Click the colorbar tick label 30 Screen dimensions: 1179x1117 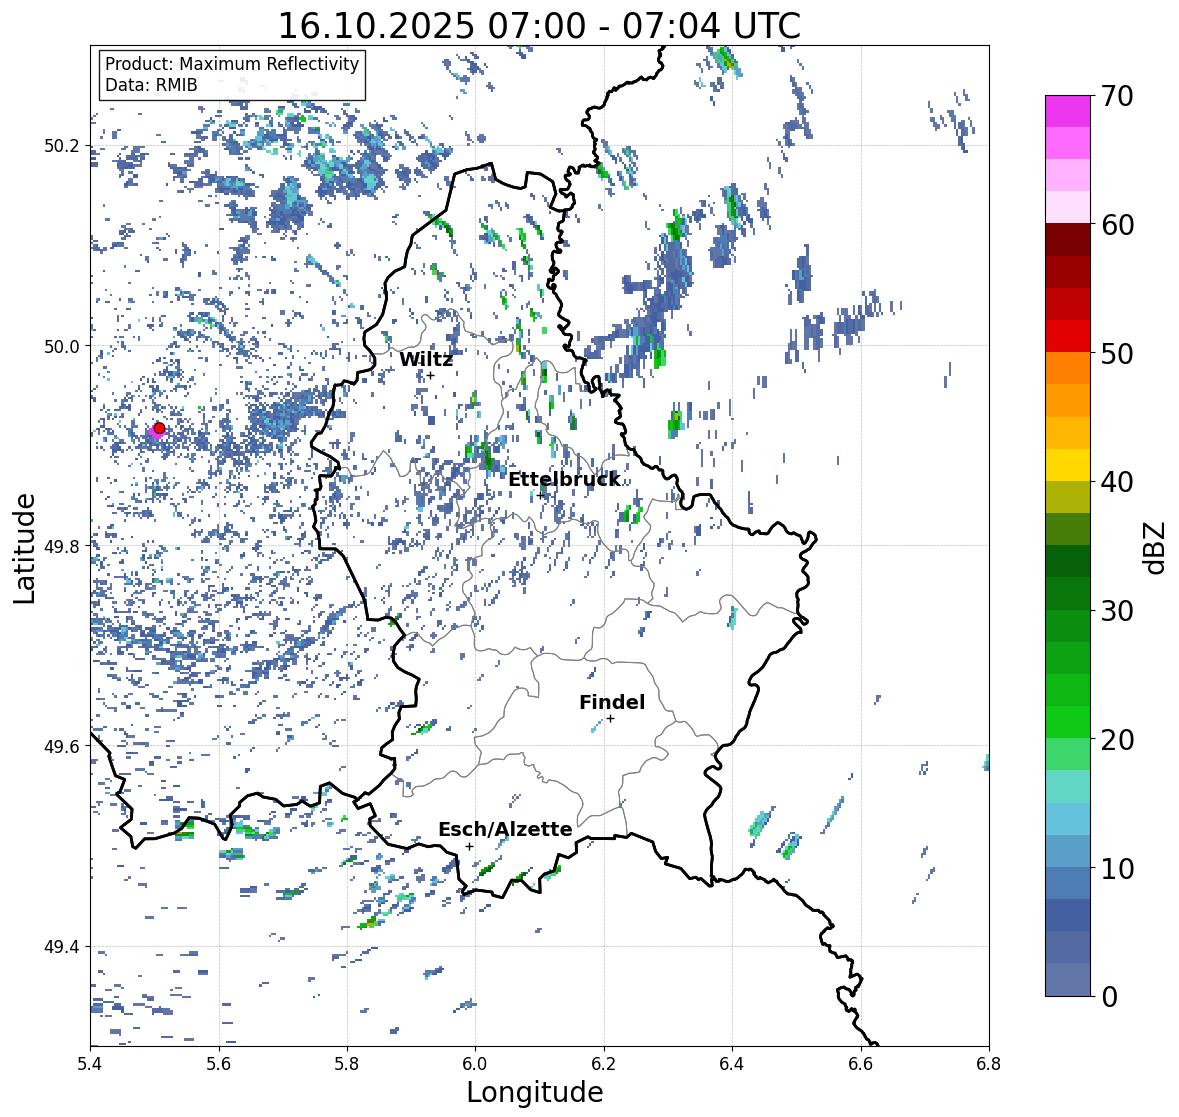pyautogui.click(x=1117, y=611)
